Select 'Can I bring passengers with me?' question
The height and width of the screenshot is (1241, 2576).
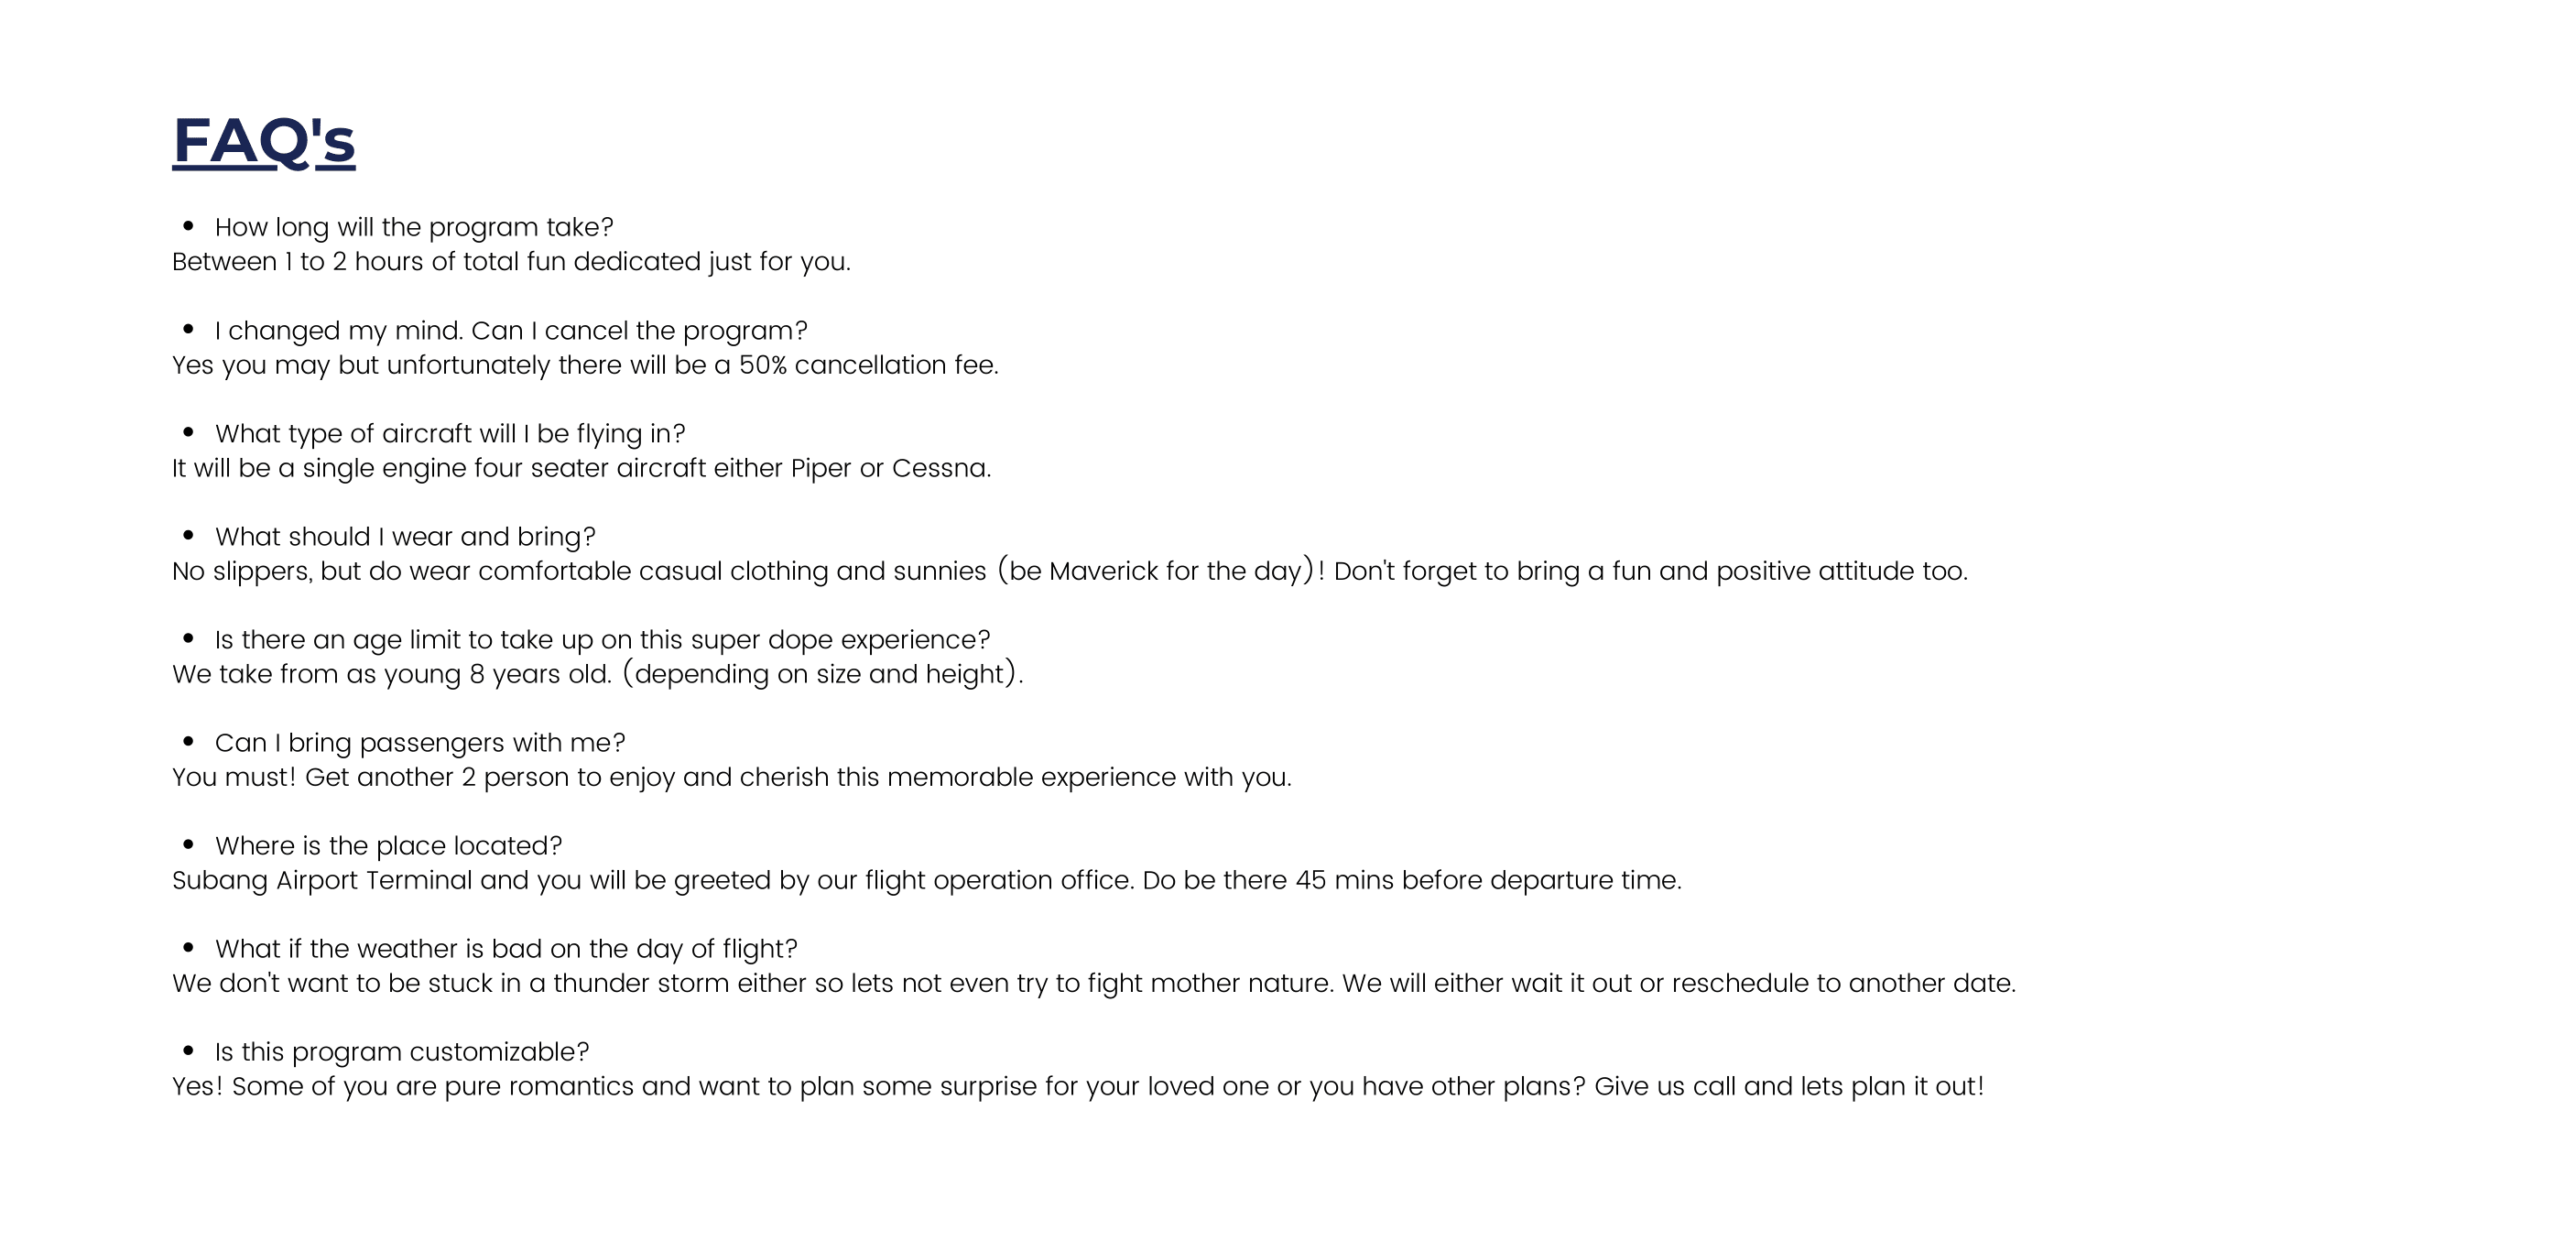(x=420, y=742)
